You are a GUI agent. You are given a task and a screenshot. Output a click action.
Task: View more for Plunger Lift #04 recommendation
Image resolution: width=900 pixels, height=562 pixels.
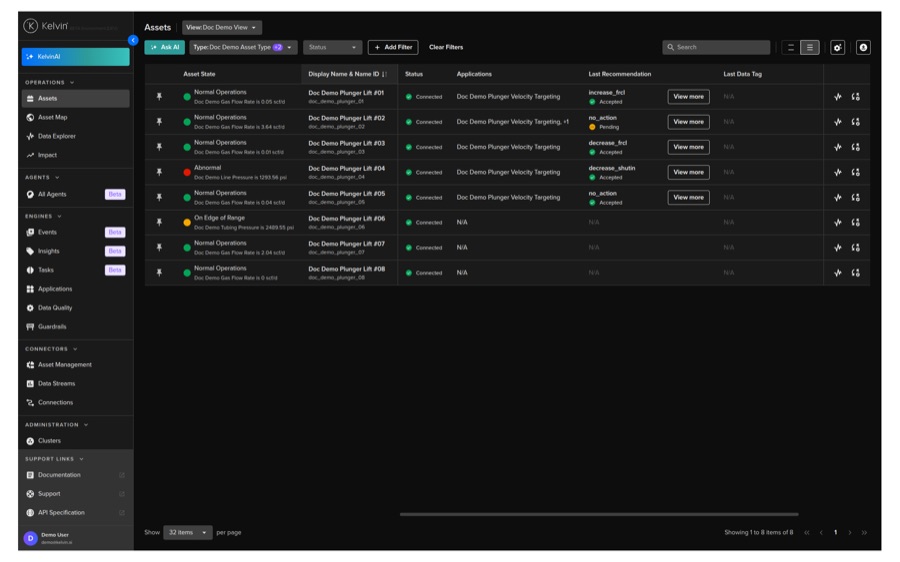click(x=688, y=172)
